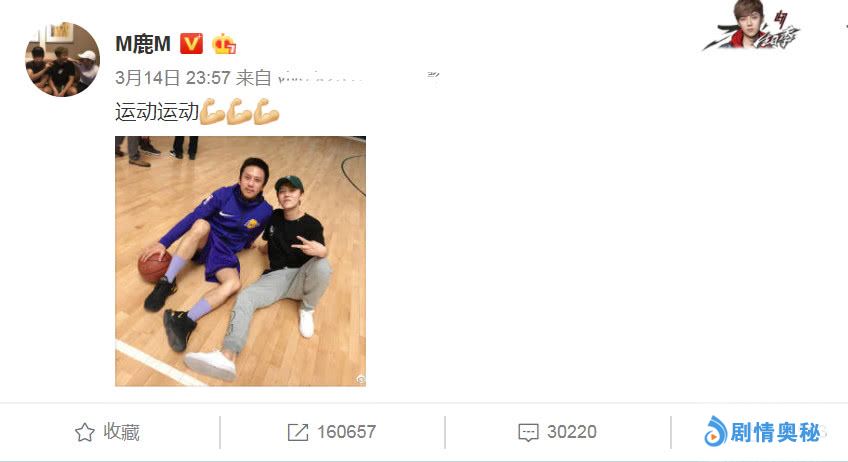Select the 收藏 label
The height and width of the screenshot is (462, 848).
point(122,432)
